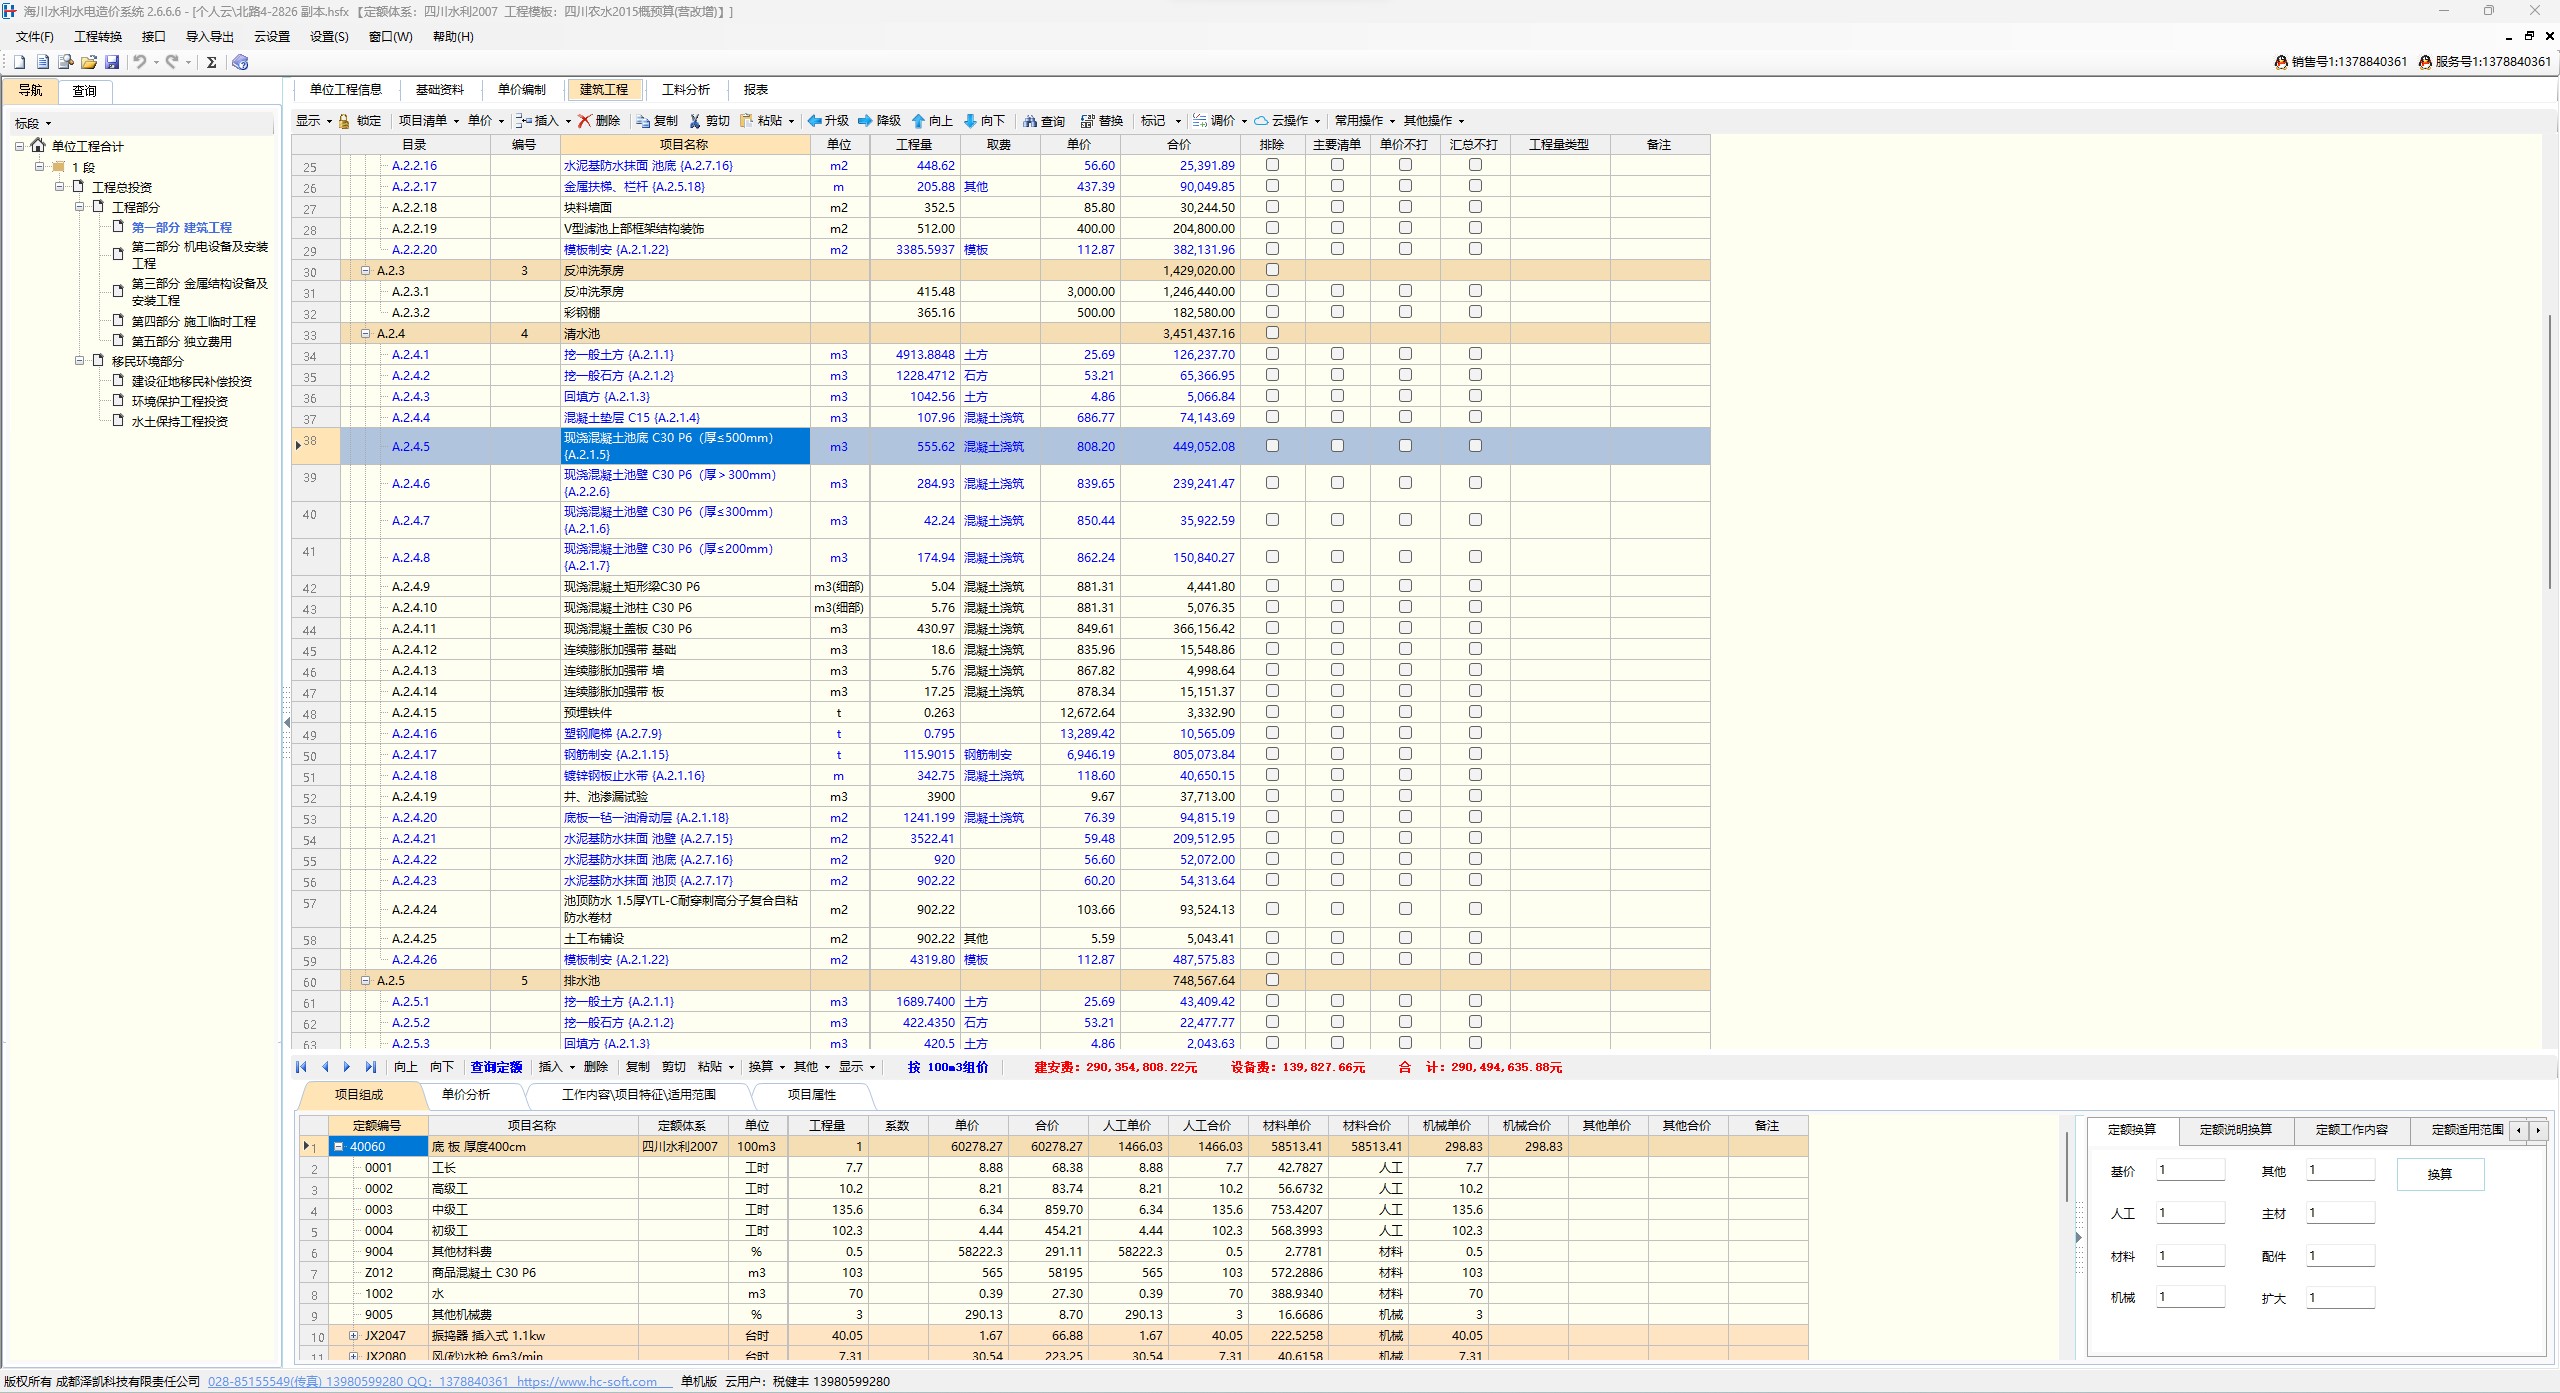Click the 查询 binoculars icon
Screen dimensions: 2560x1393
coord(1030,121)
